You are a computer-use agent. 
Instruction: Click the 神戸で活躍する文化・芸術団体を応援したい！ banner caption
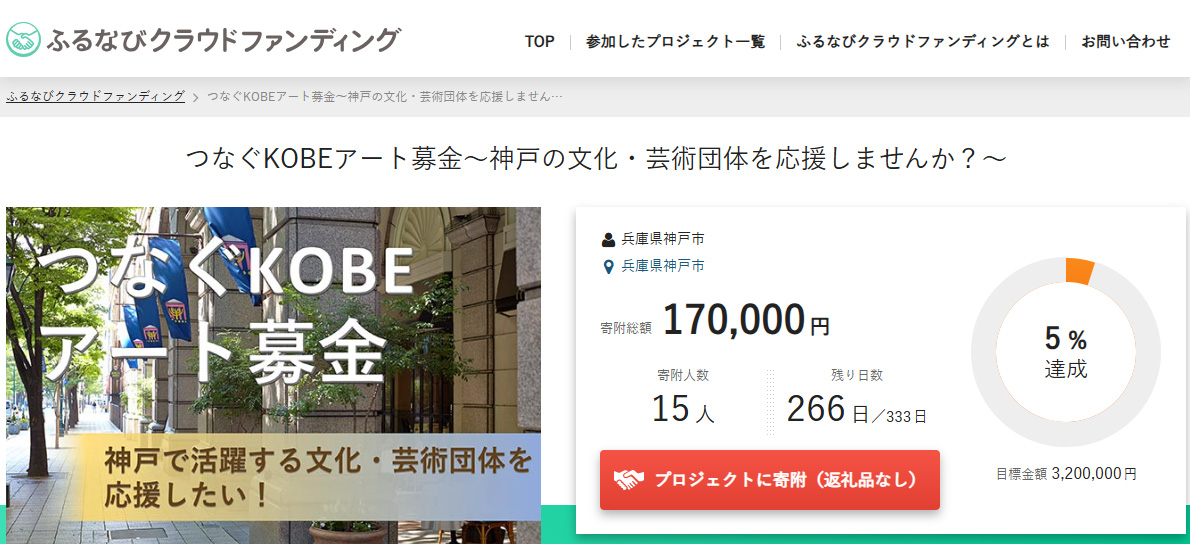[x=317, y=477]
